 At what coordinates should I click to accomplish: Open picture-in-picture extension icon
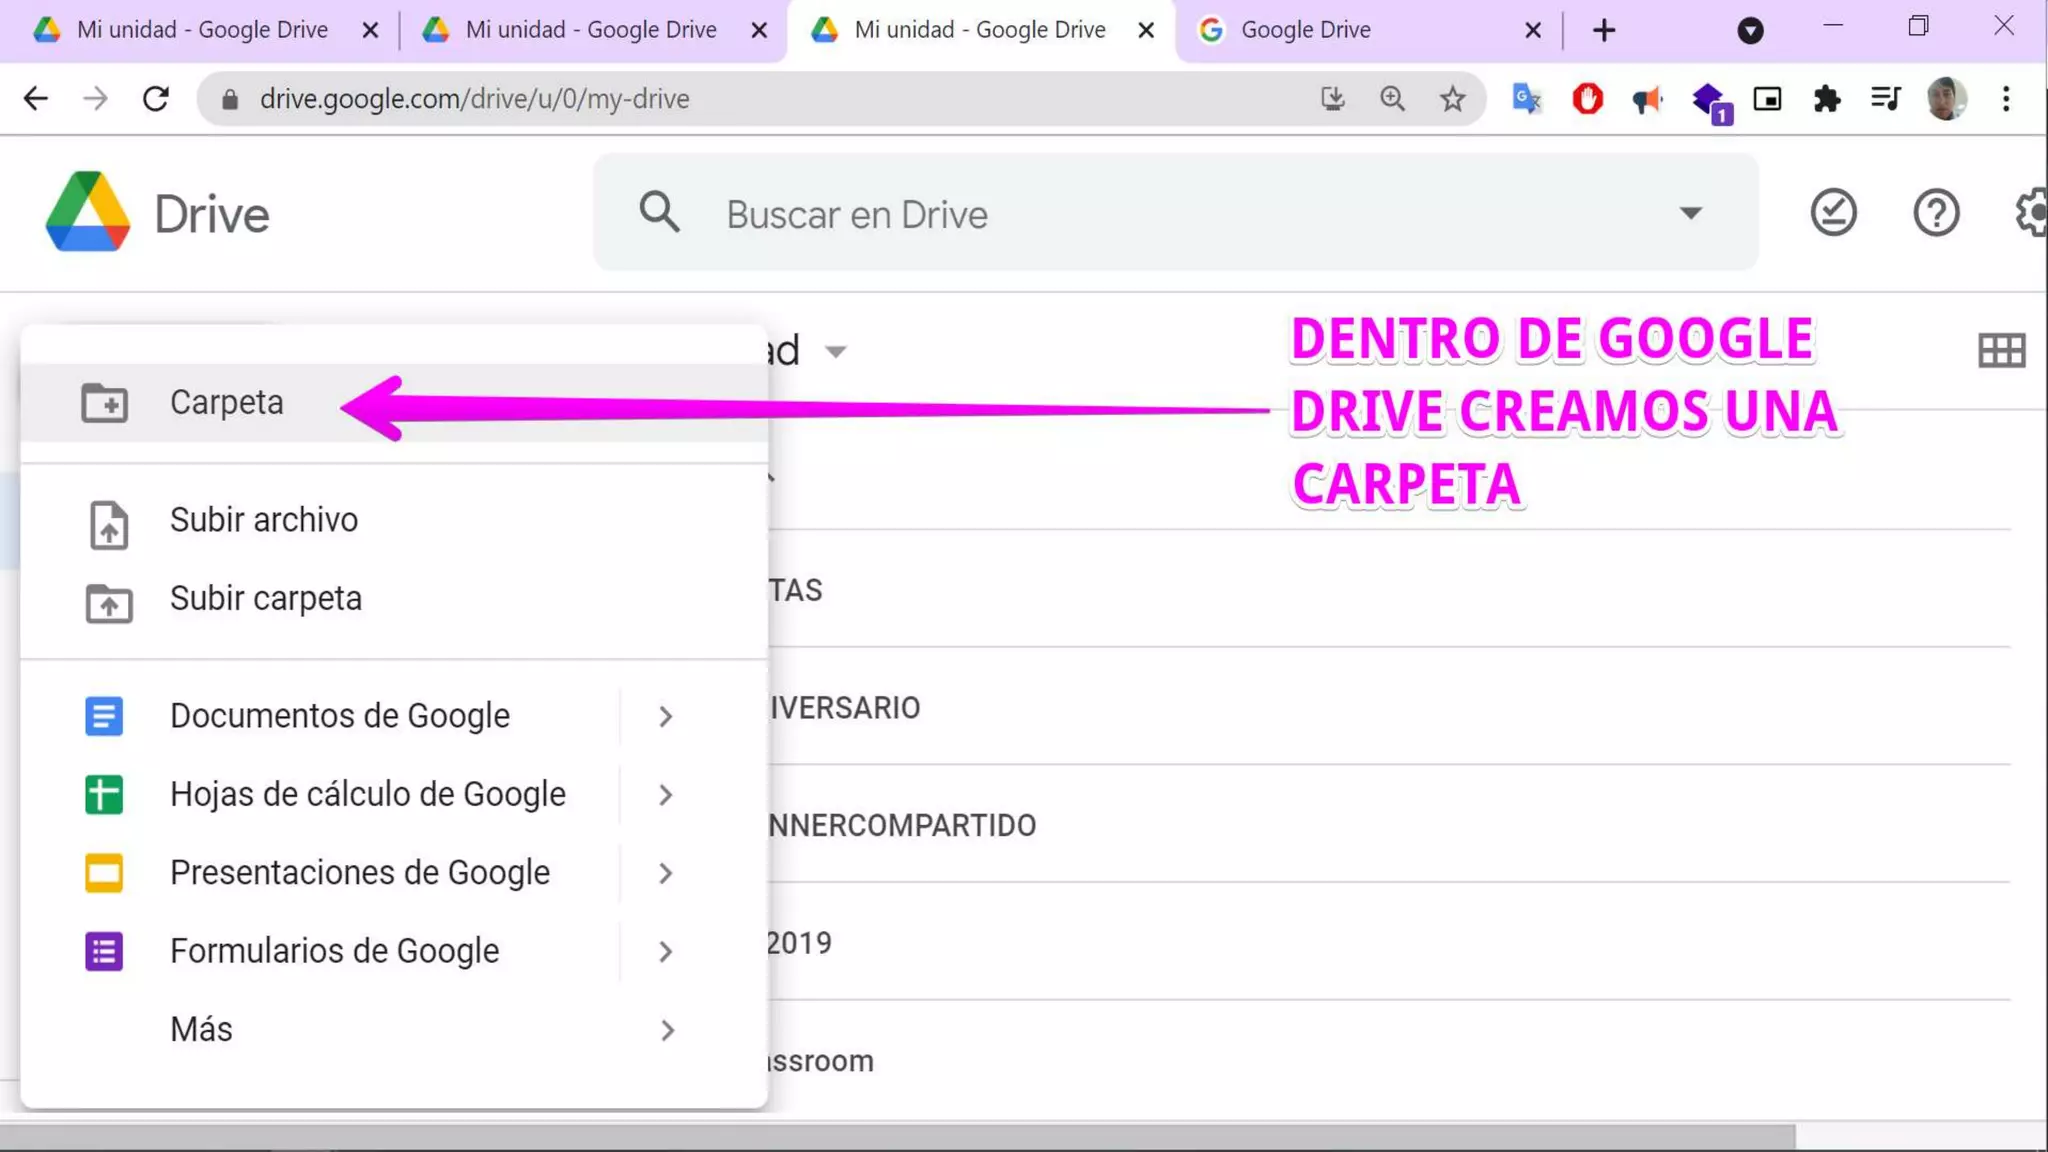1767,99
